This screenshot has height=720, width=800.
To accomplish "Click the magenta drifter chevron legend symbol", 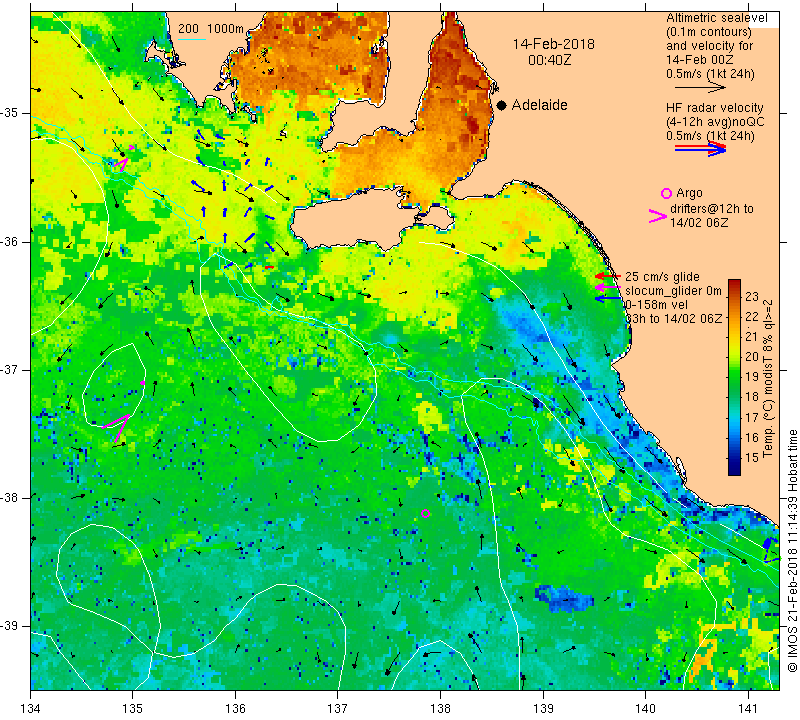I will 658,216.
